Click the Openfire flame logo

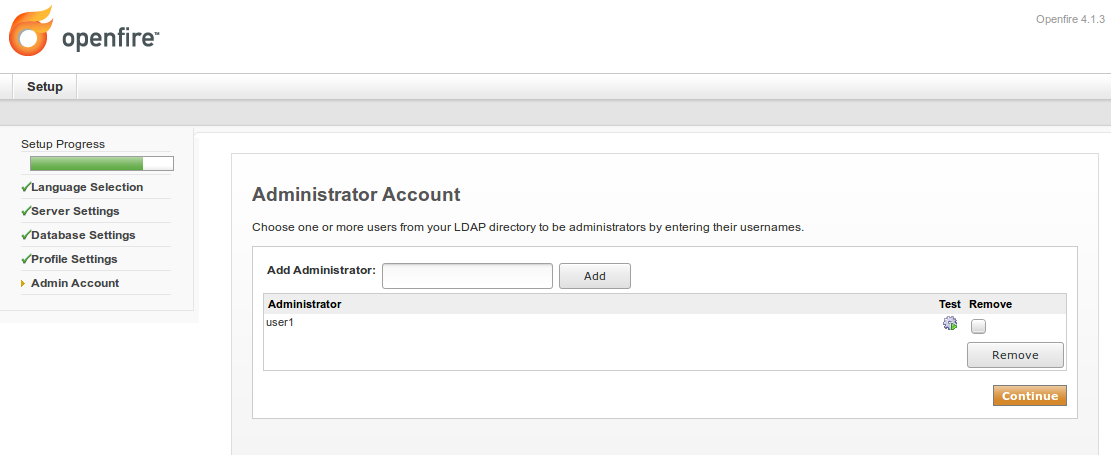30,30
